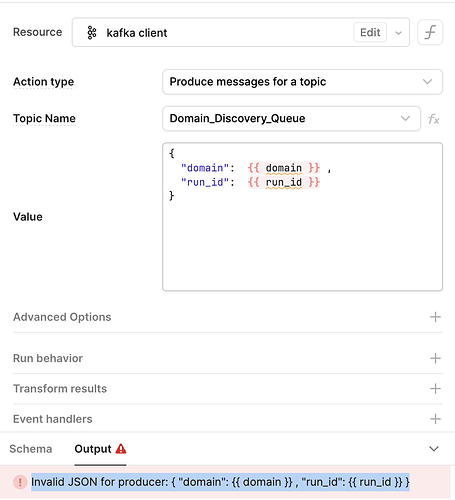Click the Advanced Options section label

pyautogui.click(x=62, y=317)
